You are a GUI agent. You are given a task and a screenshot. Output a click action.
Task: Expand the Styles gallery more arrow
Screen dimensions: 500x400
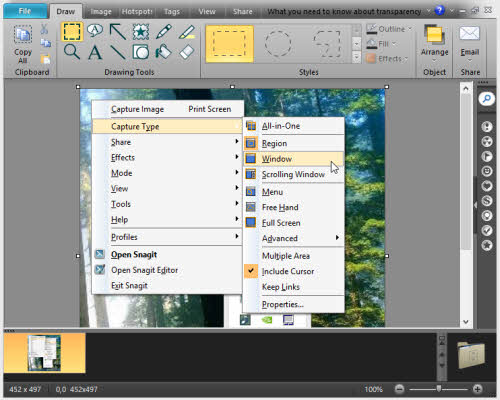(356, 57)
